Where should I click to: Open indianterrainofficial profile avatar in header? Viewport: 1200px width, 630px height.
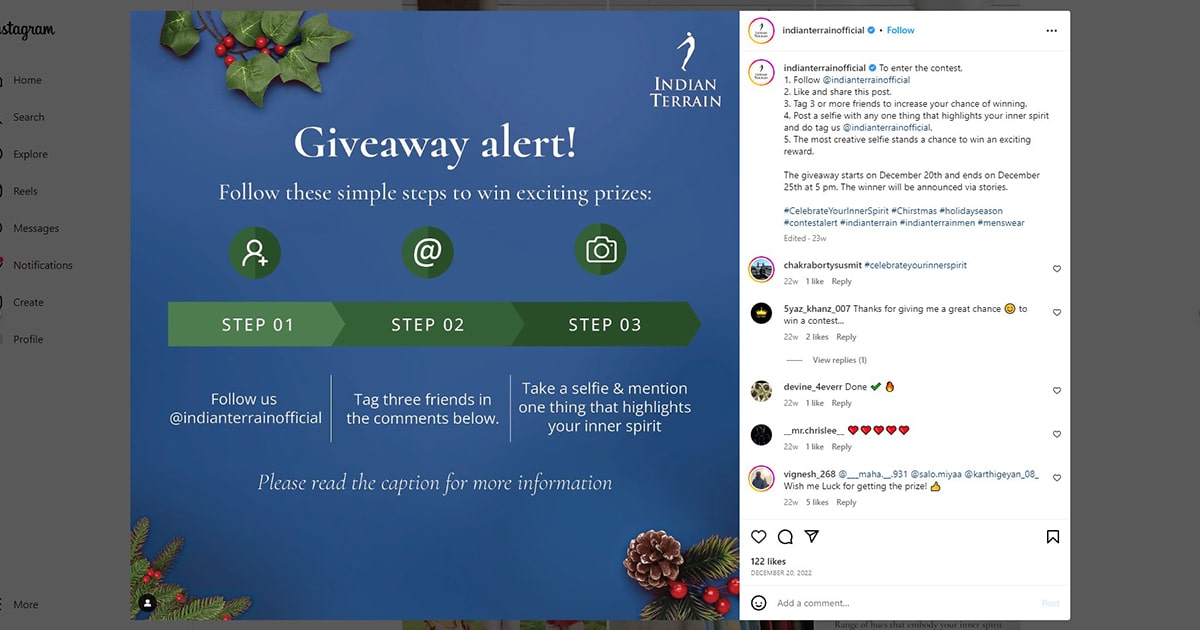tap(762, 30)
